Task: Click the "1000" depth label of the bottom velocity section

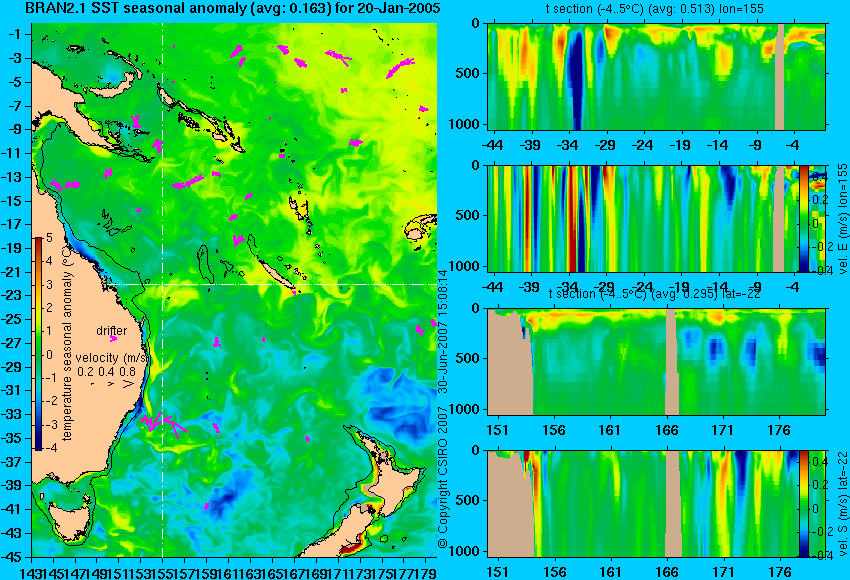Action: pos(465,552)
